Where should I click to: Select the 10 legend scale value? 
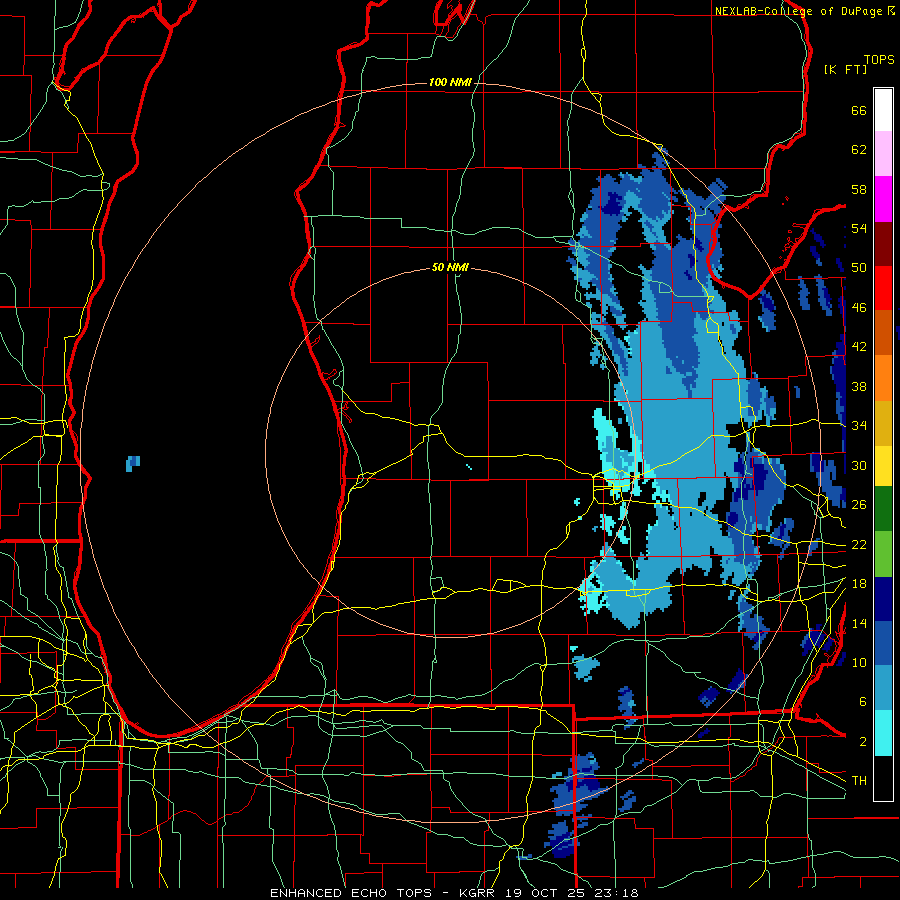[859, 662]
